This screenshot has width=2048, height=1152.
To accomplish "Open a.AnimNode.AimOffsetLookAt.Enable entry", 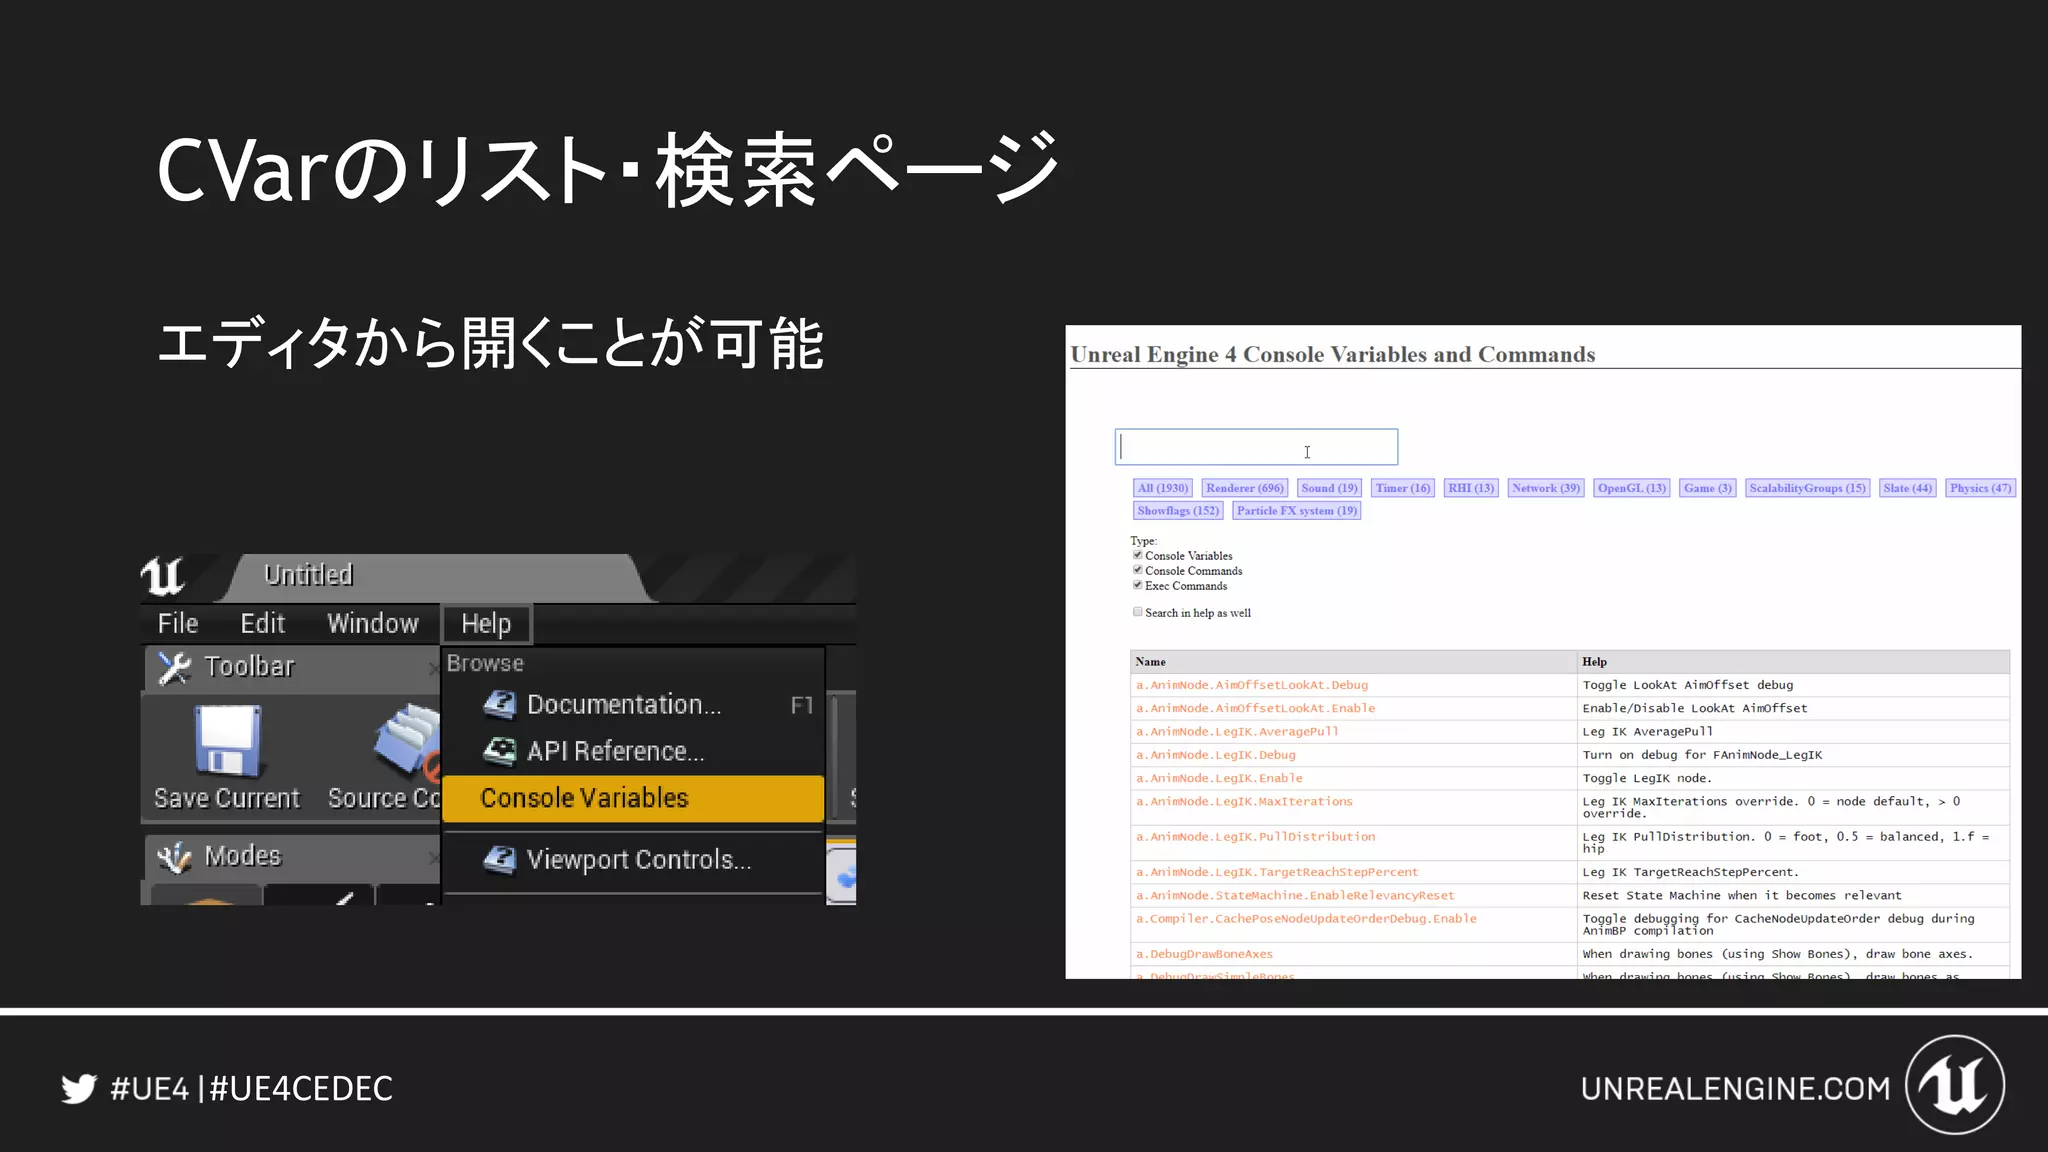I will tap(1255, 708).
